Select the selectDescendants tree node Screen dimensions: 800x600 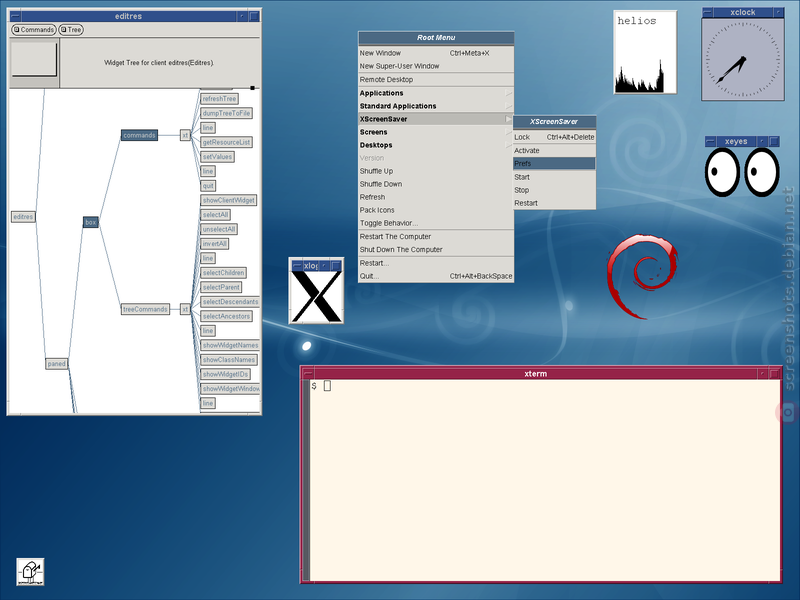tap(230, 302)
